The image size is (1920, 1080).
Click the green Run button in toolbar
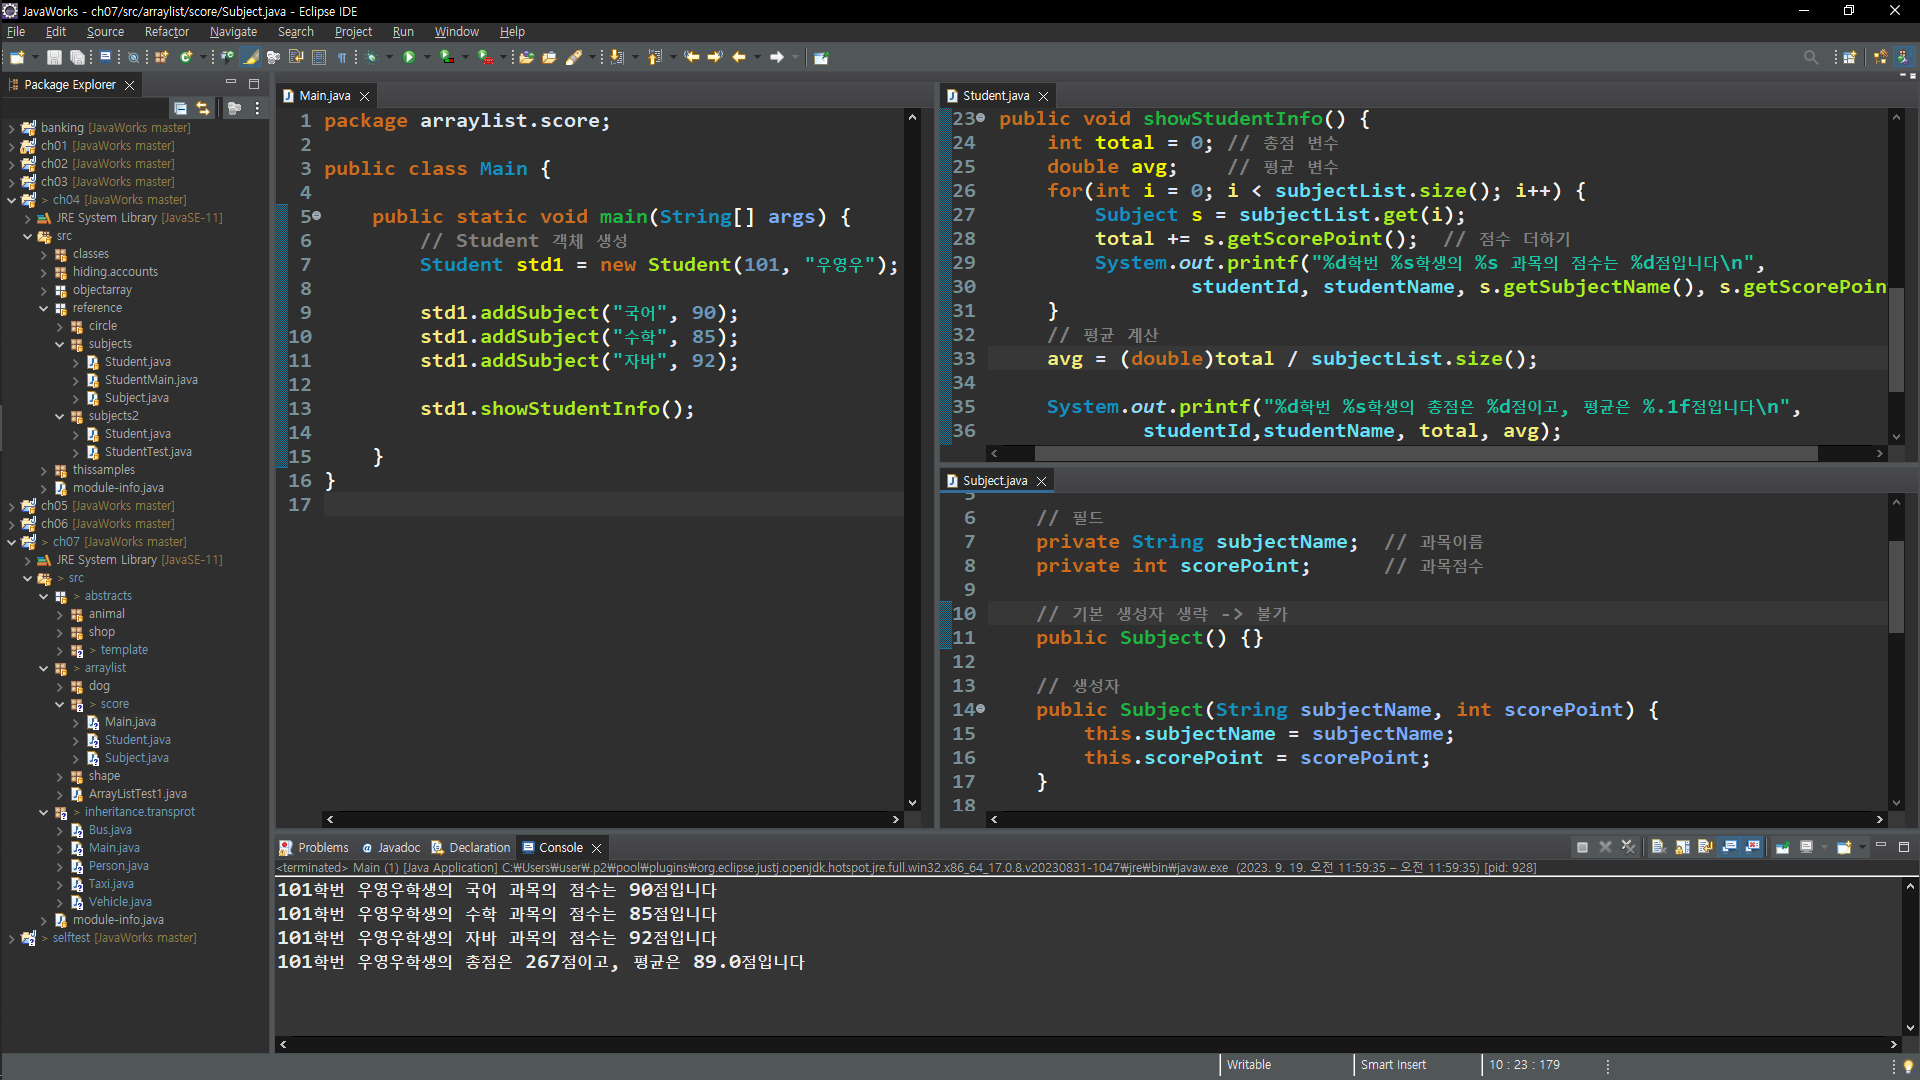tap(408, 57)
